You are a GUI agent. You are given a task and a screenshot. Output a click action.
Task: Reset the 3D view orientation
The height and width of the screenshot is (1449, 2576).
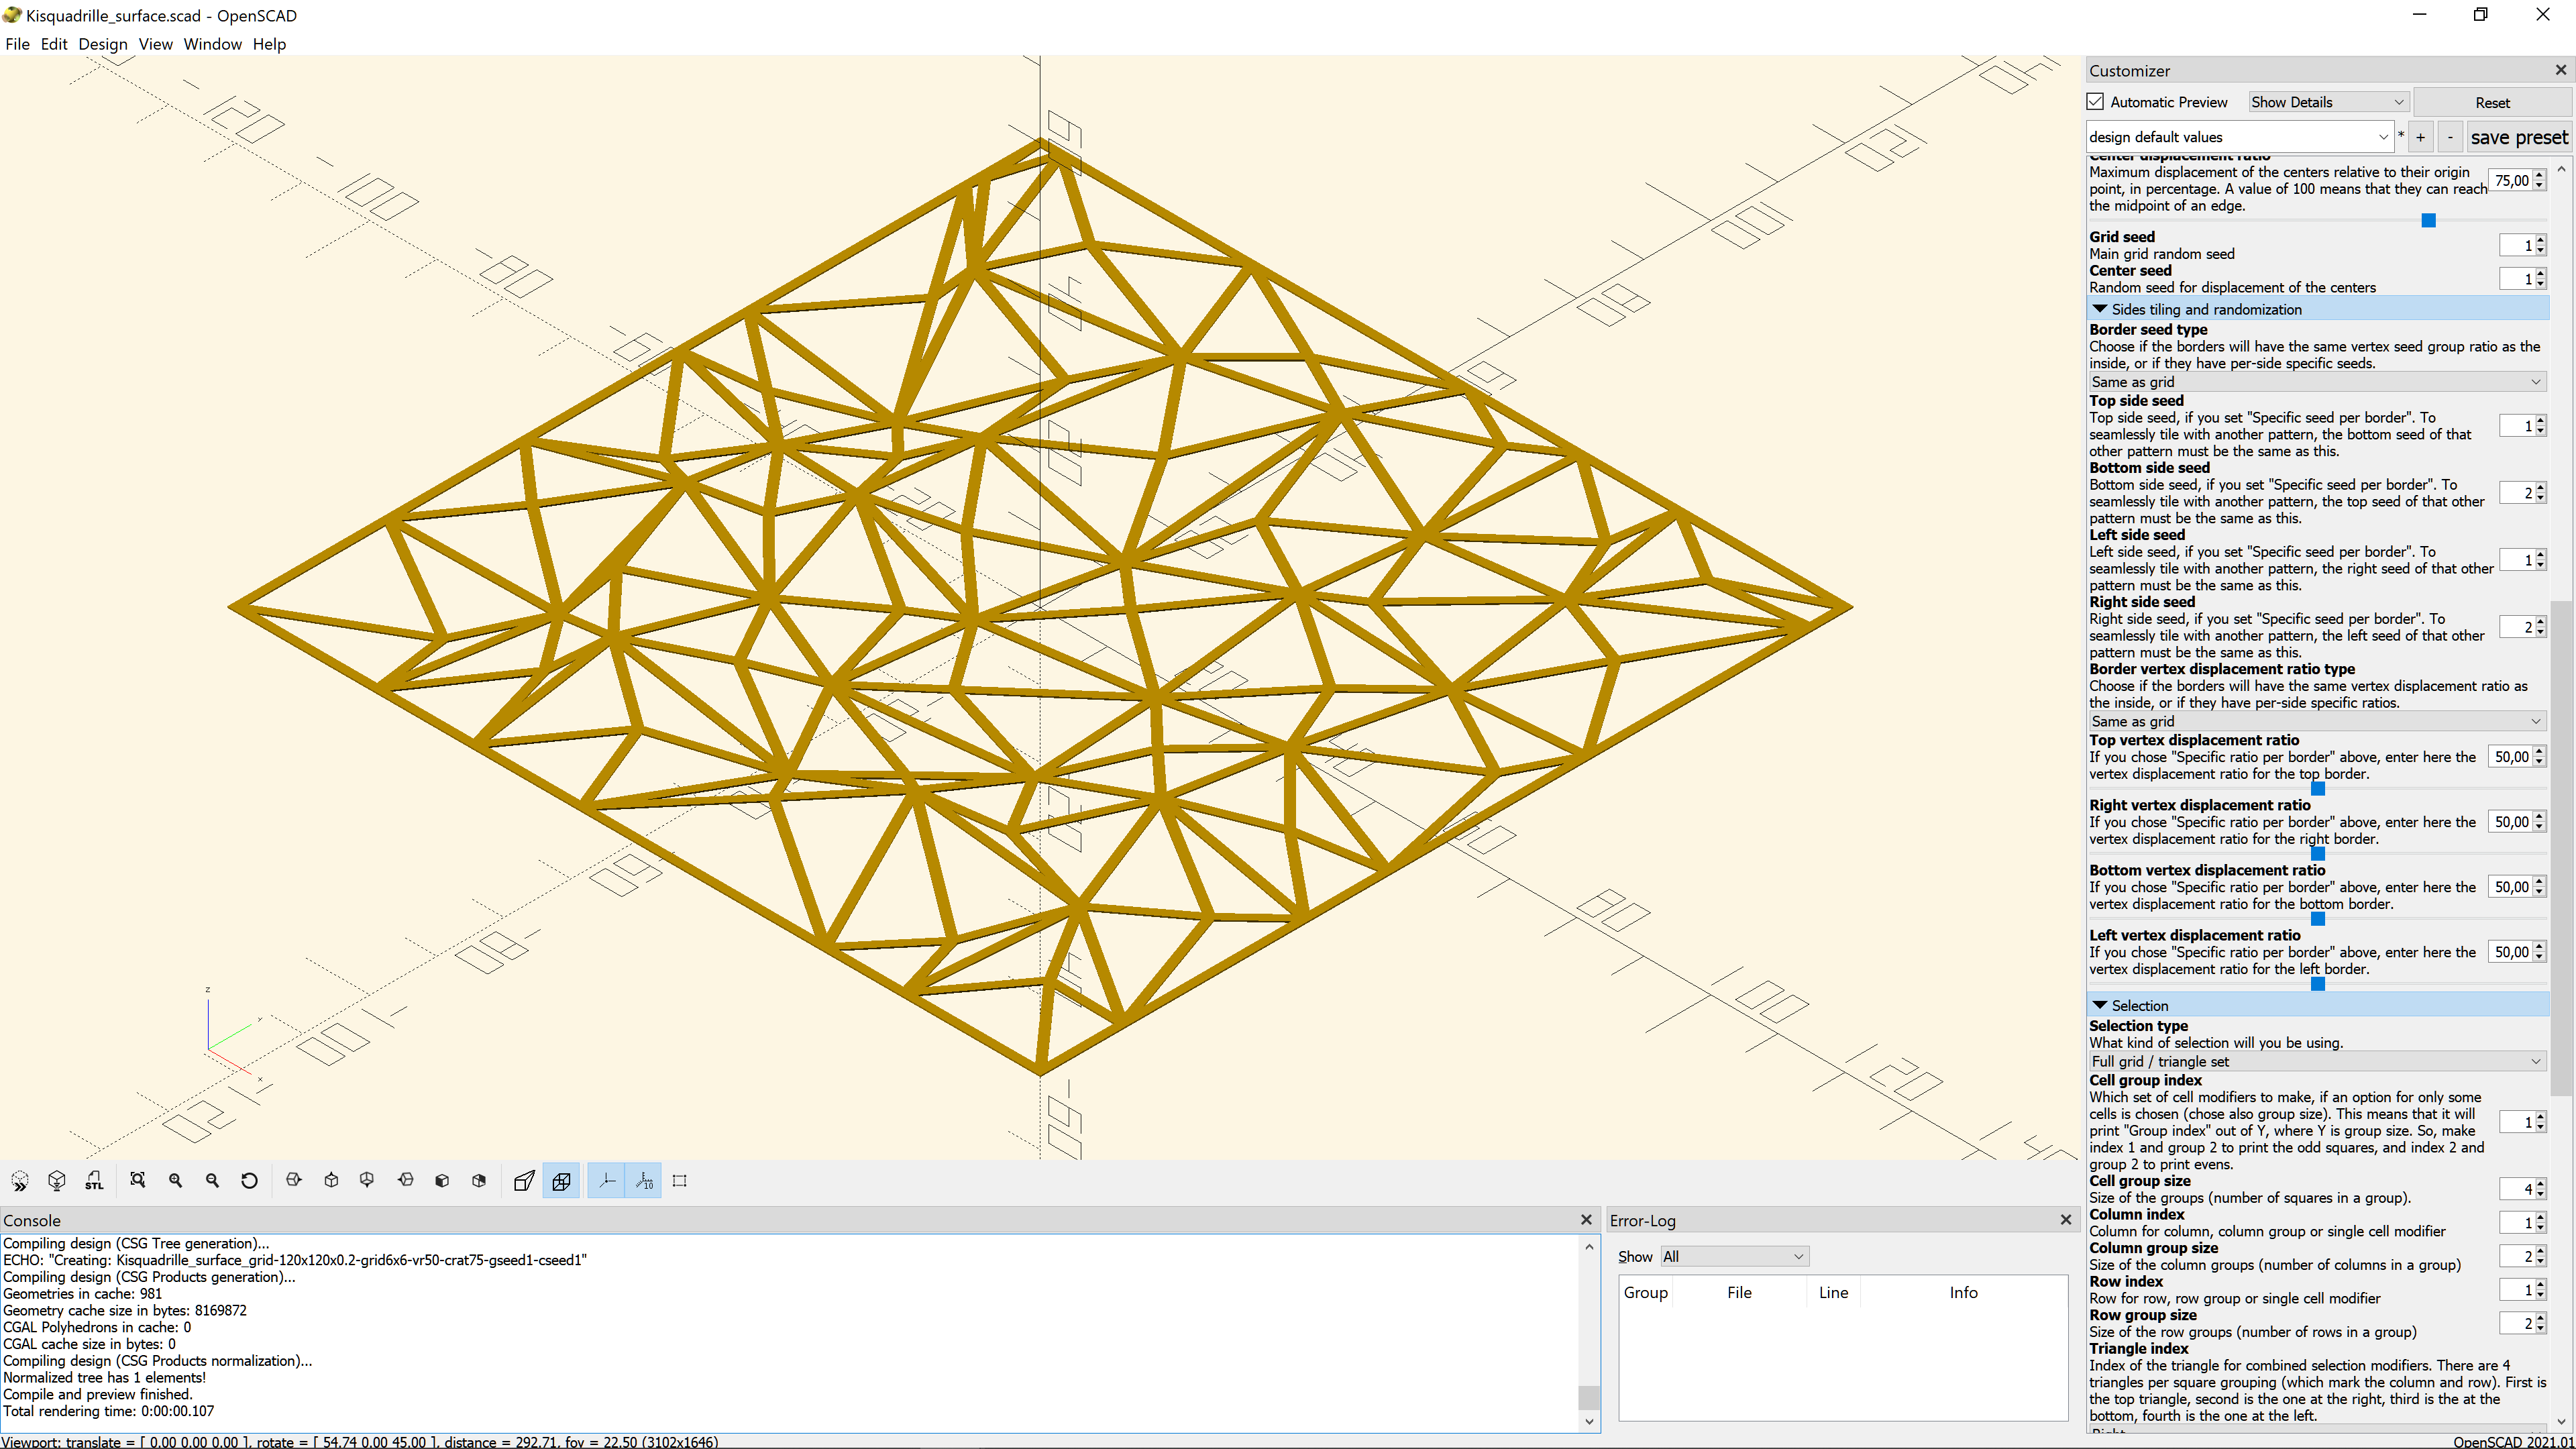click(x=249, y=1181)
